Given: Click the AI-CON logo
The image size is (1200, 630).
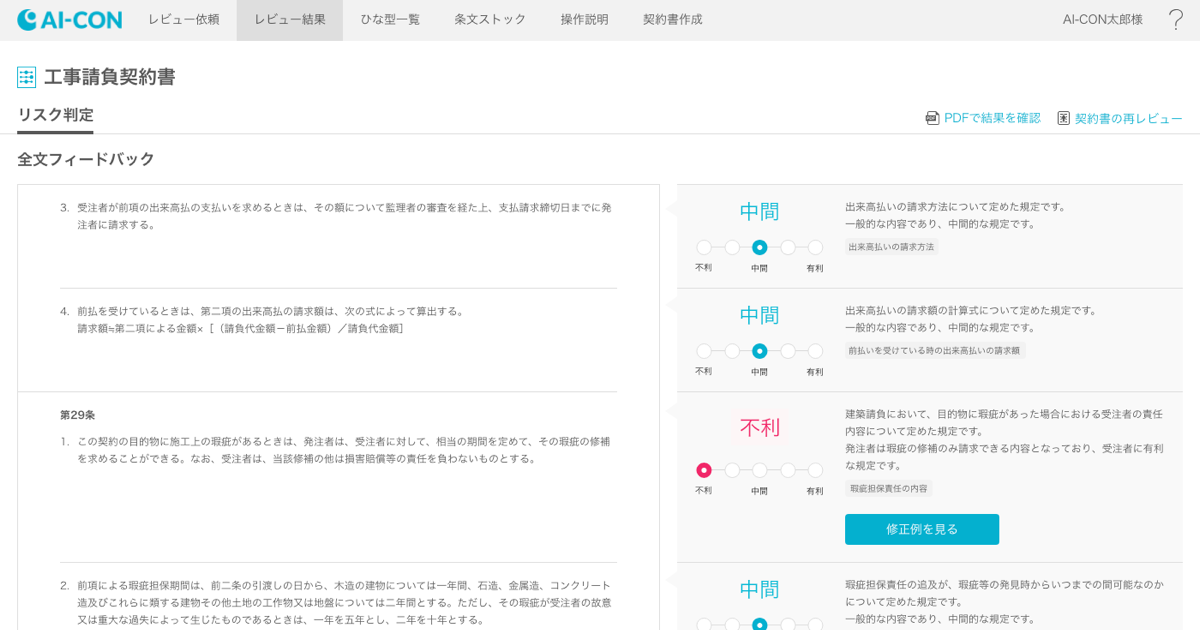Looking at the screenshot, I should pyautogui.click(x=69, y=20).
